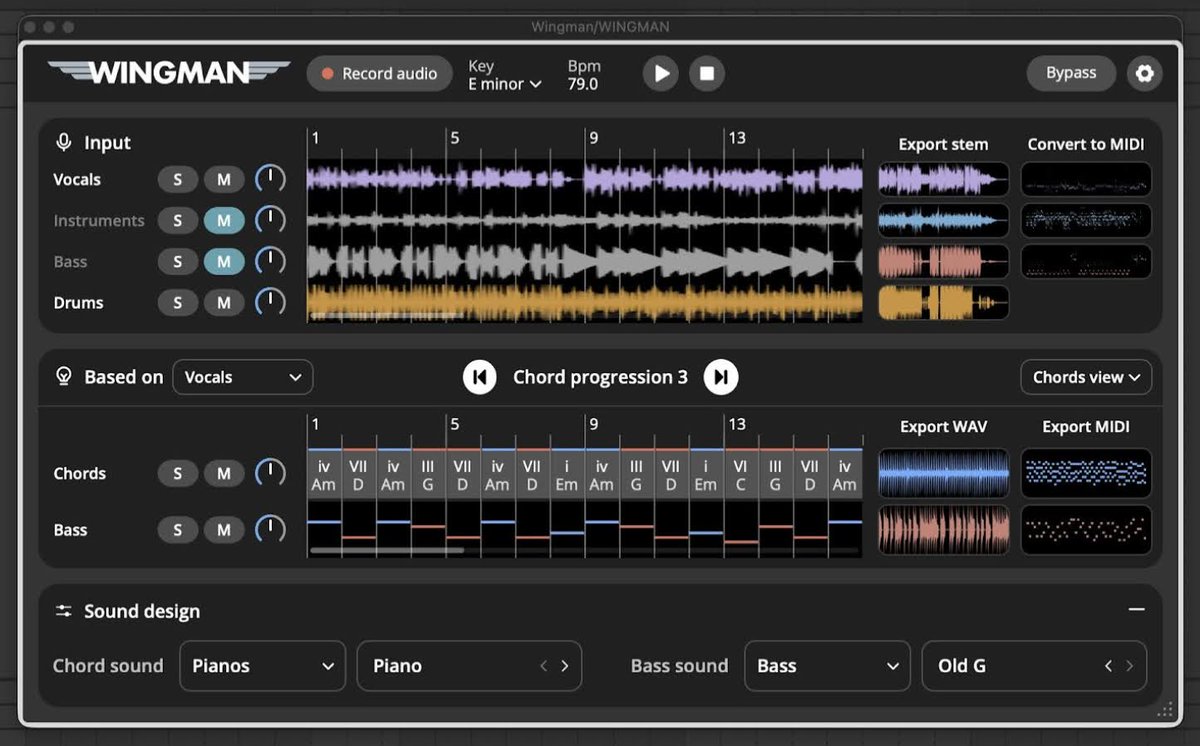Image resolution: width=1200 pixels, height=746 pixels.
Task: Open the Key E minor dropdown
Action: click(x=505, y=84)
